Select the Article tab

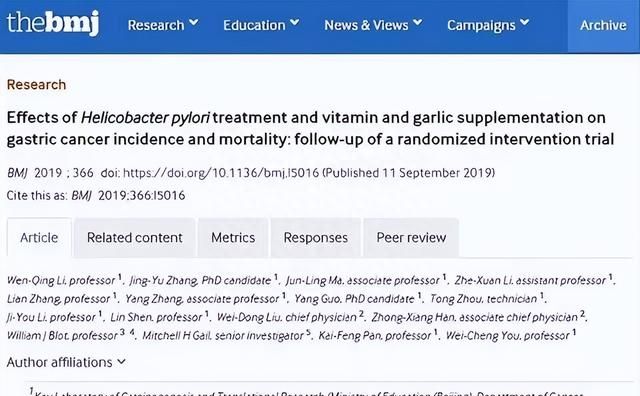coord(39,238)
